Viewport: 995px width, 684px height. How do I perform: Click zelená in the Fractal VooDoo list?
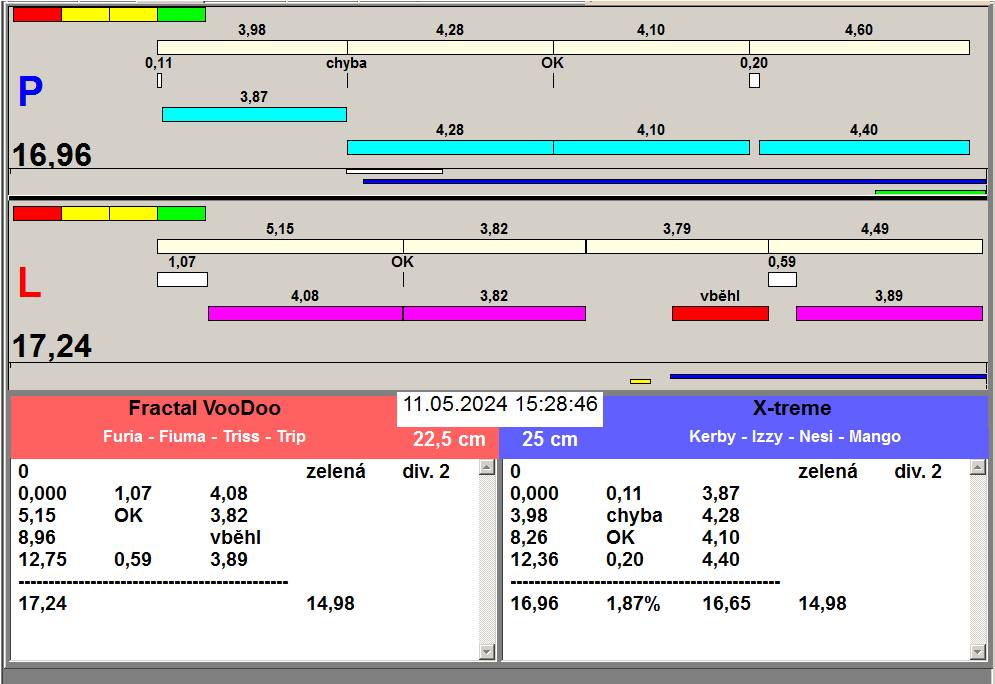coord(336,471)
